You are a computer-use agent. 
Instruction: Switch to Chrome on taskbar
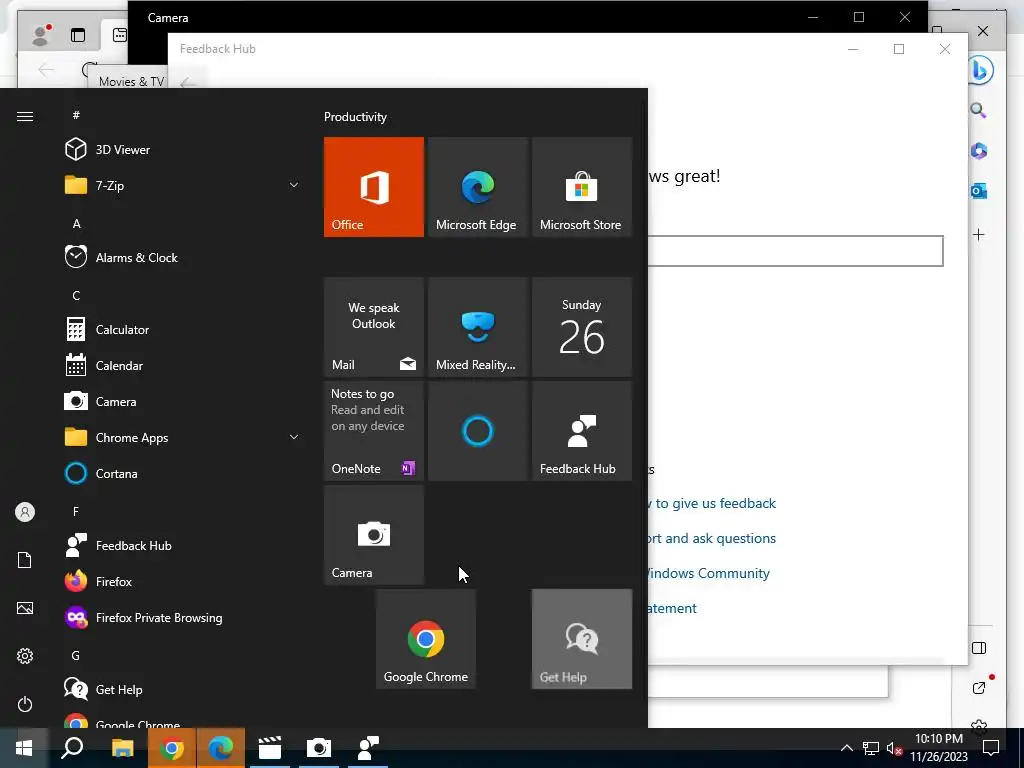(171, 748)
